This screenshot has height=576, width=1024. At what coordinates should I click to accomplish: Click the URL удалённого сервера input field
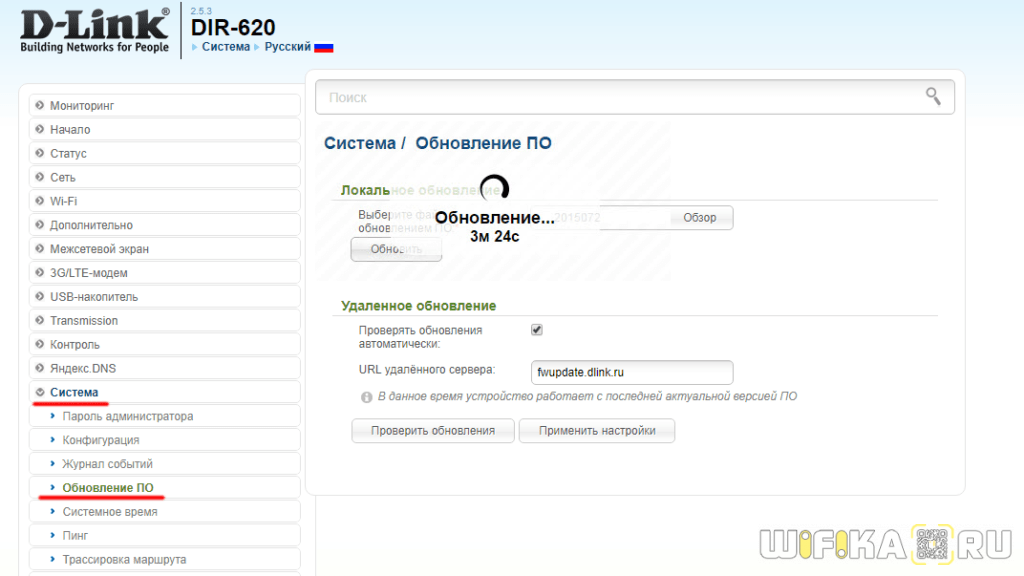tap(632, 372)
